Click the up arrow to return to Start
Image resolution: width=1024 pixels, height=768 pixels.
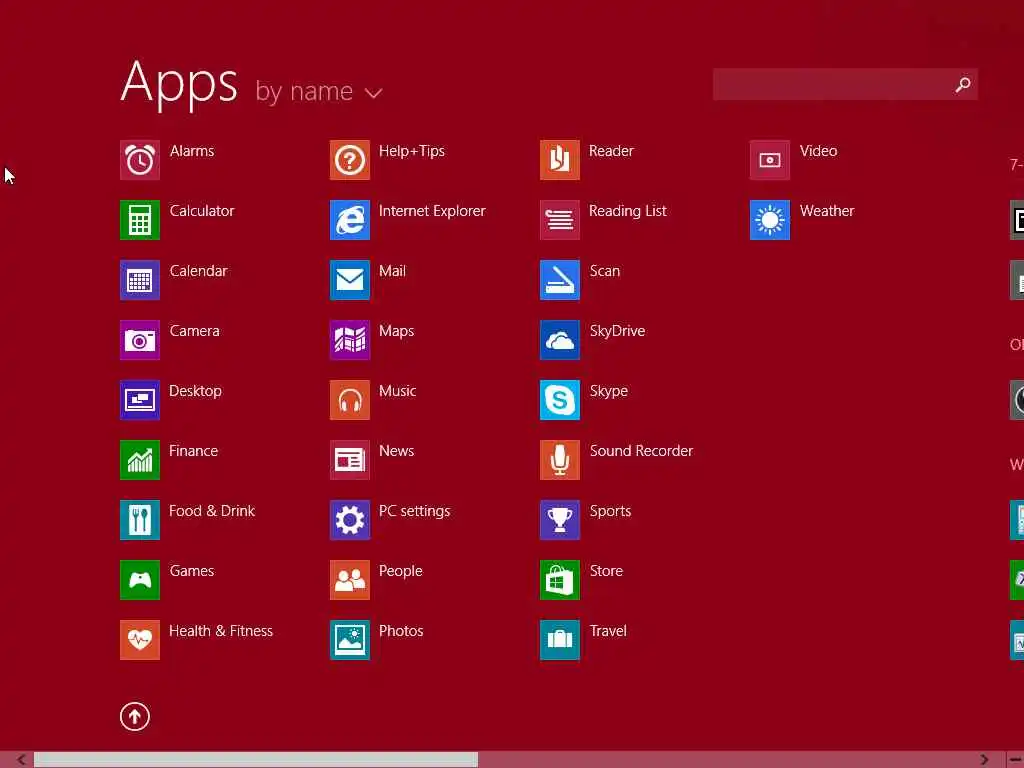tap(135, 716)
